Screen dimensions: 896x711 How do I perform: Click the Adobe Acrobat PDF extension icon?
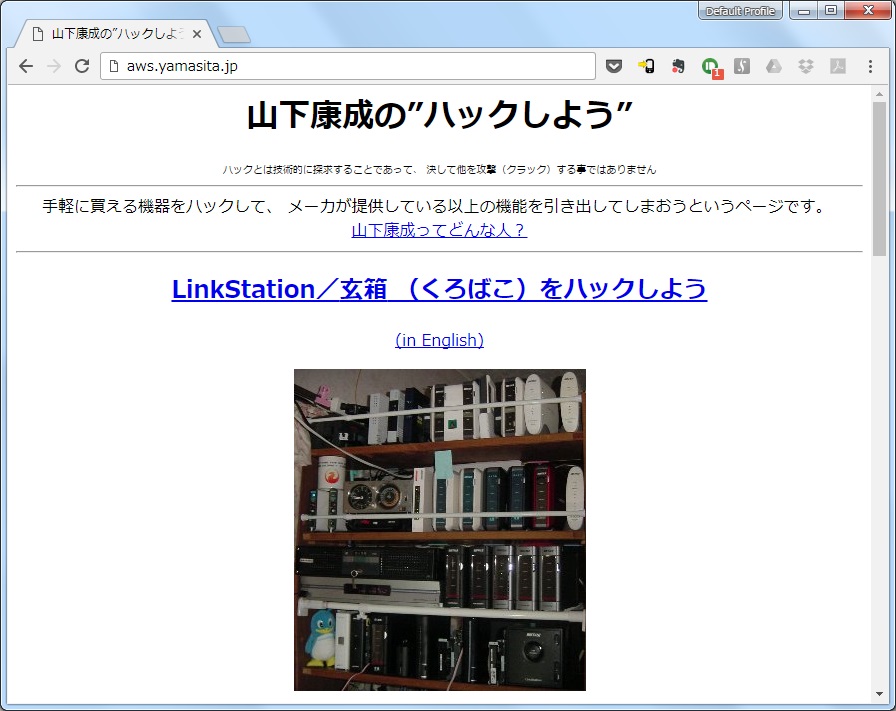(x=838, y=66)
